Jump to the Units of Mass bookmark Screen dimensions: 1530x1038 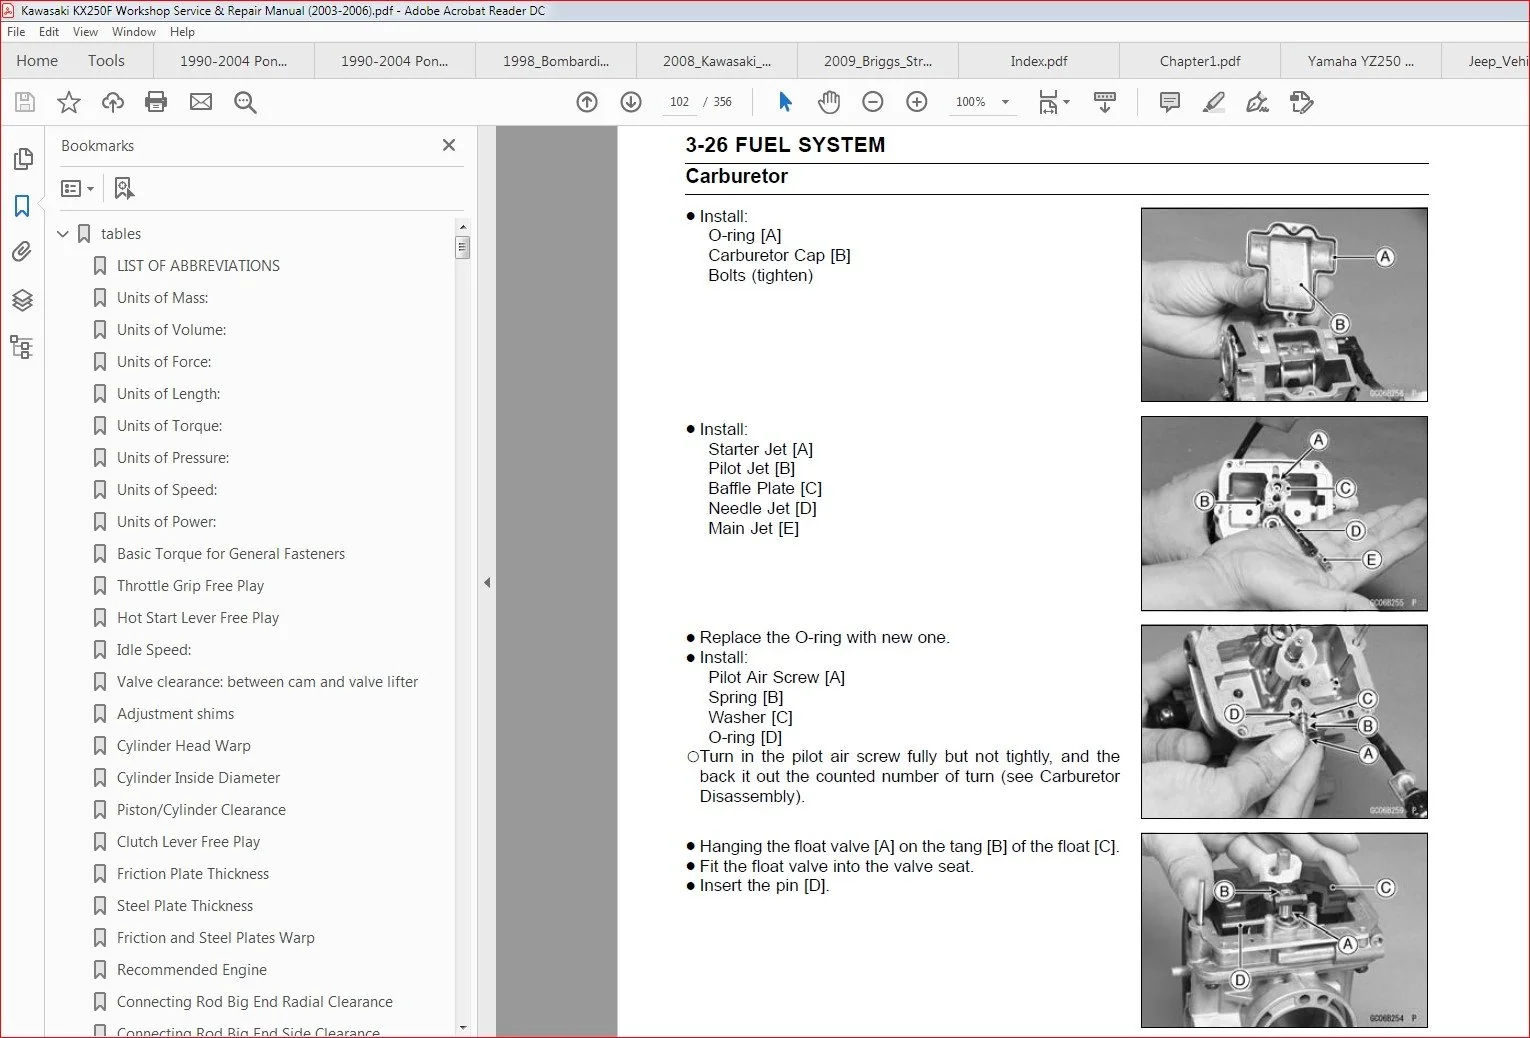(x=162, y=298)
